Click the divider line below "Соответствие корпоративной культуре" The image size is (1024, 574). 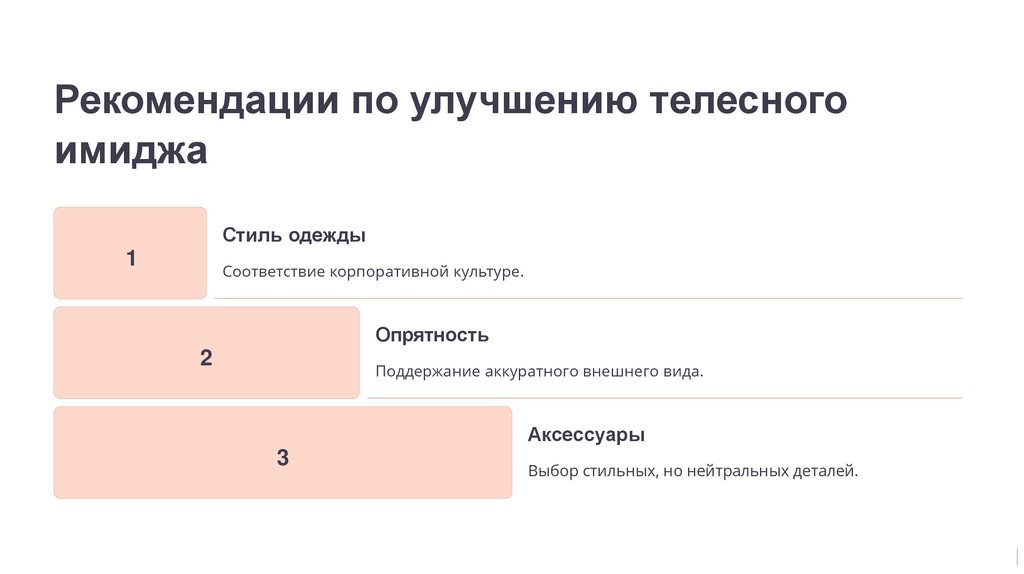pyautogui.click(x=588, y=298)
